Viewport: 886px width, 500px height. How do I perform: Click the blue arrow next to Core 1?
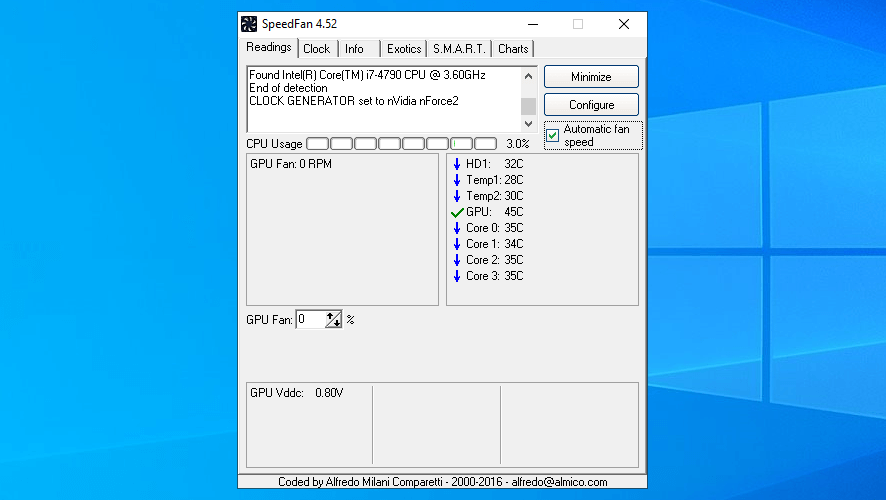(x=457, y=244)
